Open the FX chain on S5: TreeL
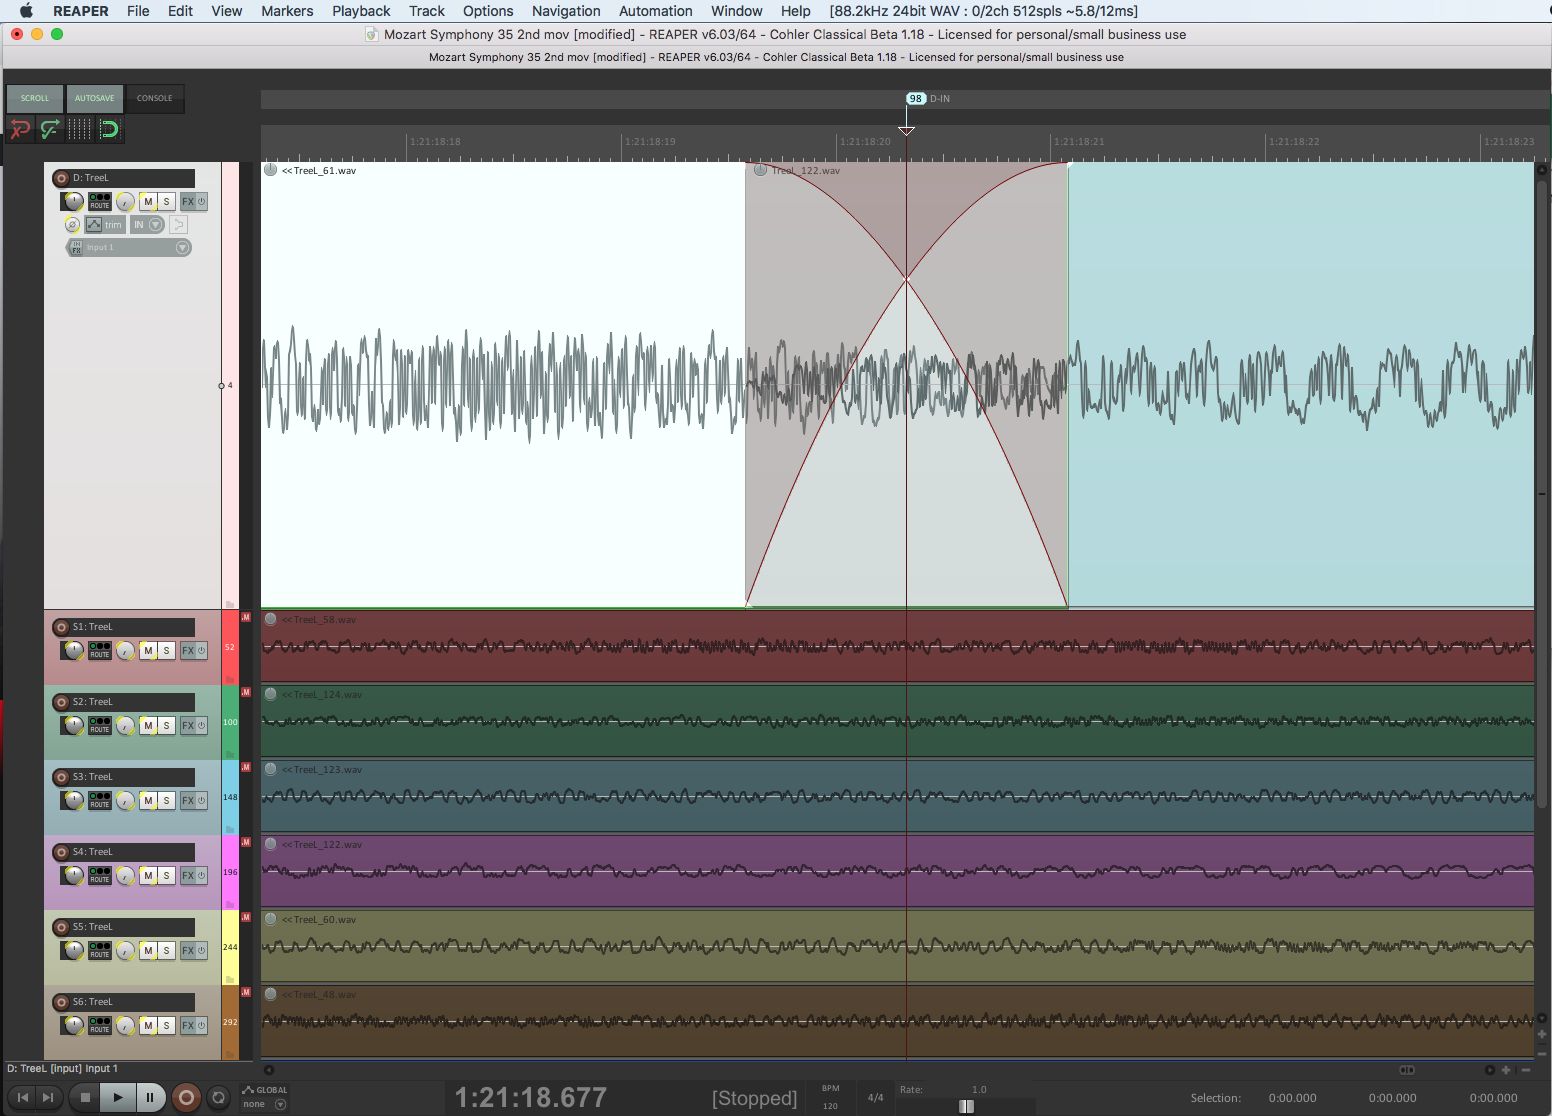The height and width of the screenshot is (1116, 1552). point(188,950)
